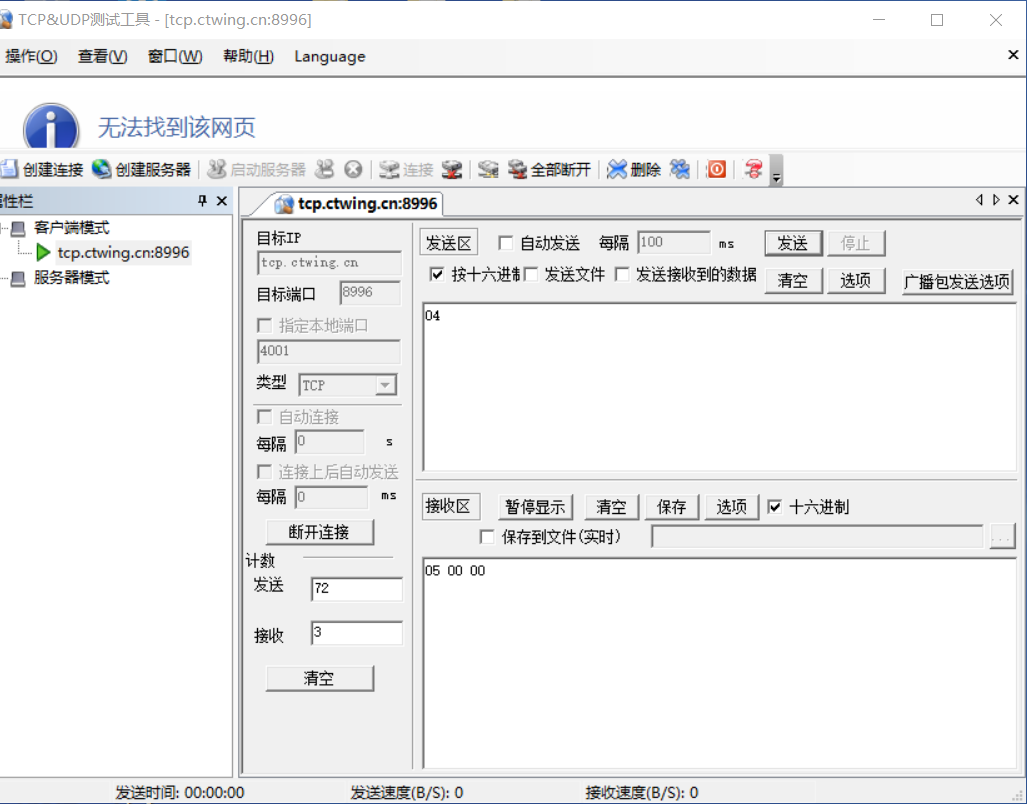Switch to the tcp.ctwing.cn:8996 tab
Image resolution: width=1027 pixels, height=804 pixels.
pos(355,203)
